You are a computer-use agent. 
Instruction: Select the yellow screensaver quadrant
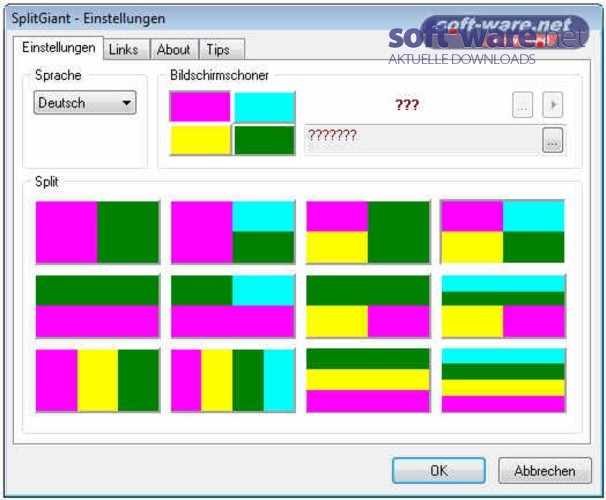[x=200, y=140]
